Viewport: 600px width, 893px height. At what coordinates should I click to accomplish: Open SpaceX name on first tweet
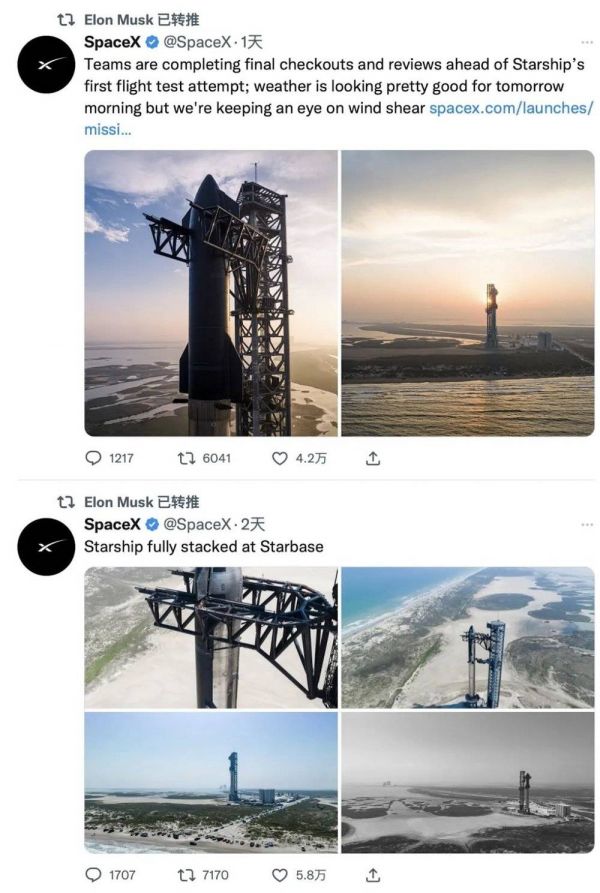(x=112, y=42)
